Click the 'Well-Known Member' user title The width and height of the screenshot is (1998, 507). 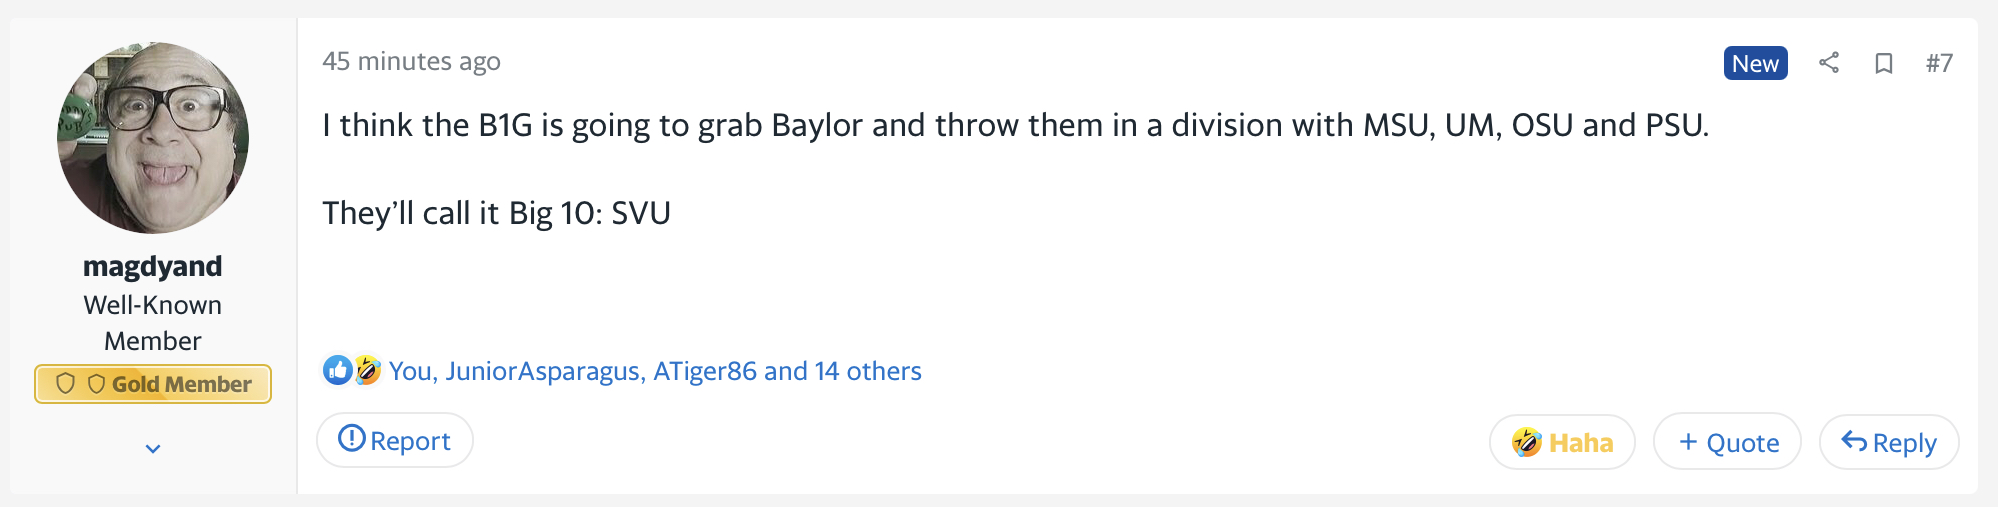pyautogui.click(x=153, y=323)
